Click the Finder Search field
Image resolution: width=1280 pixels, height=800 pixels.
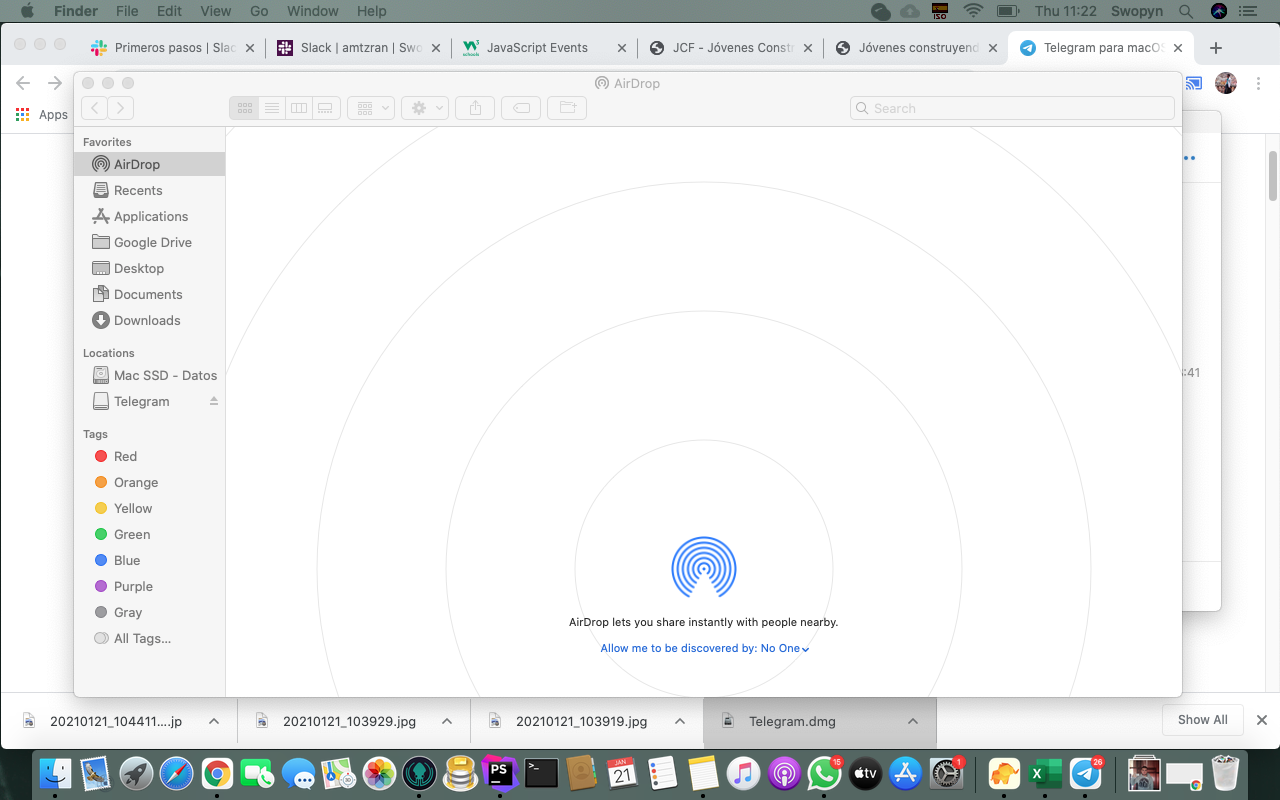coord(1012,108)
